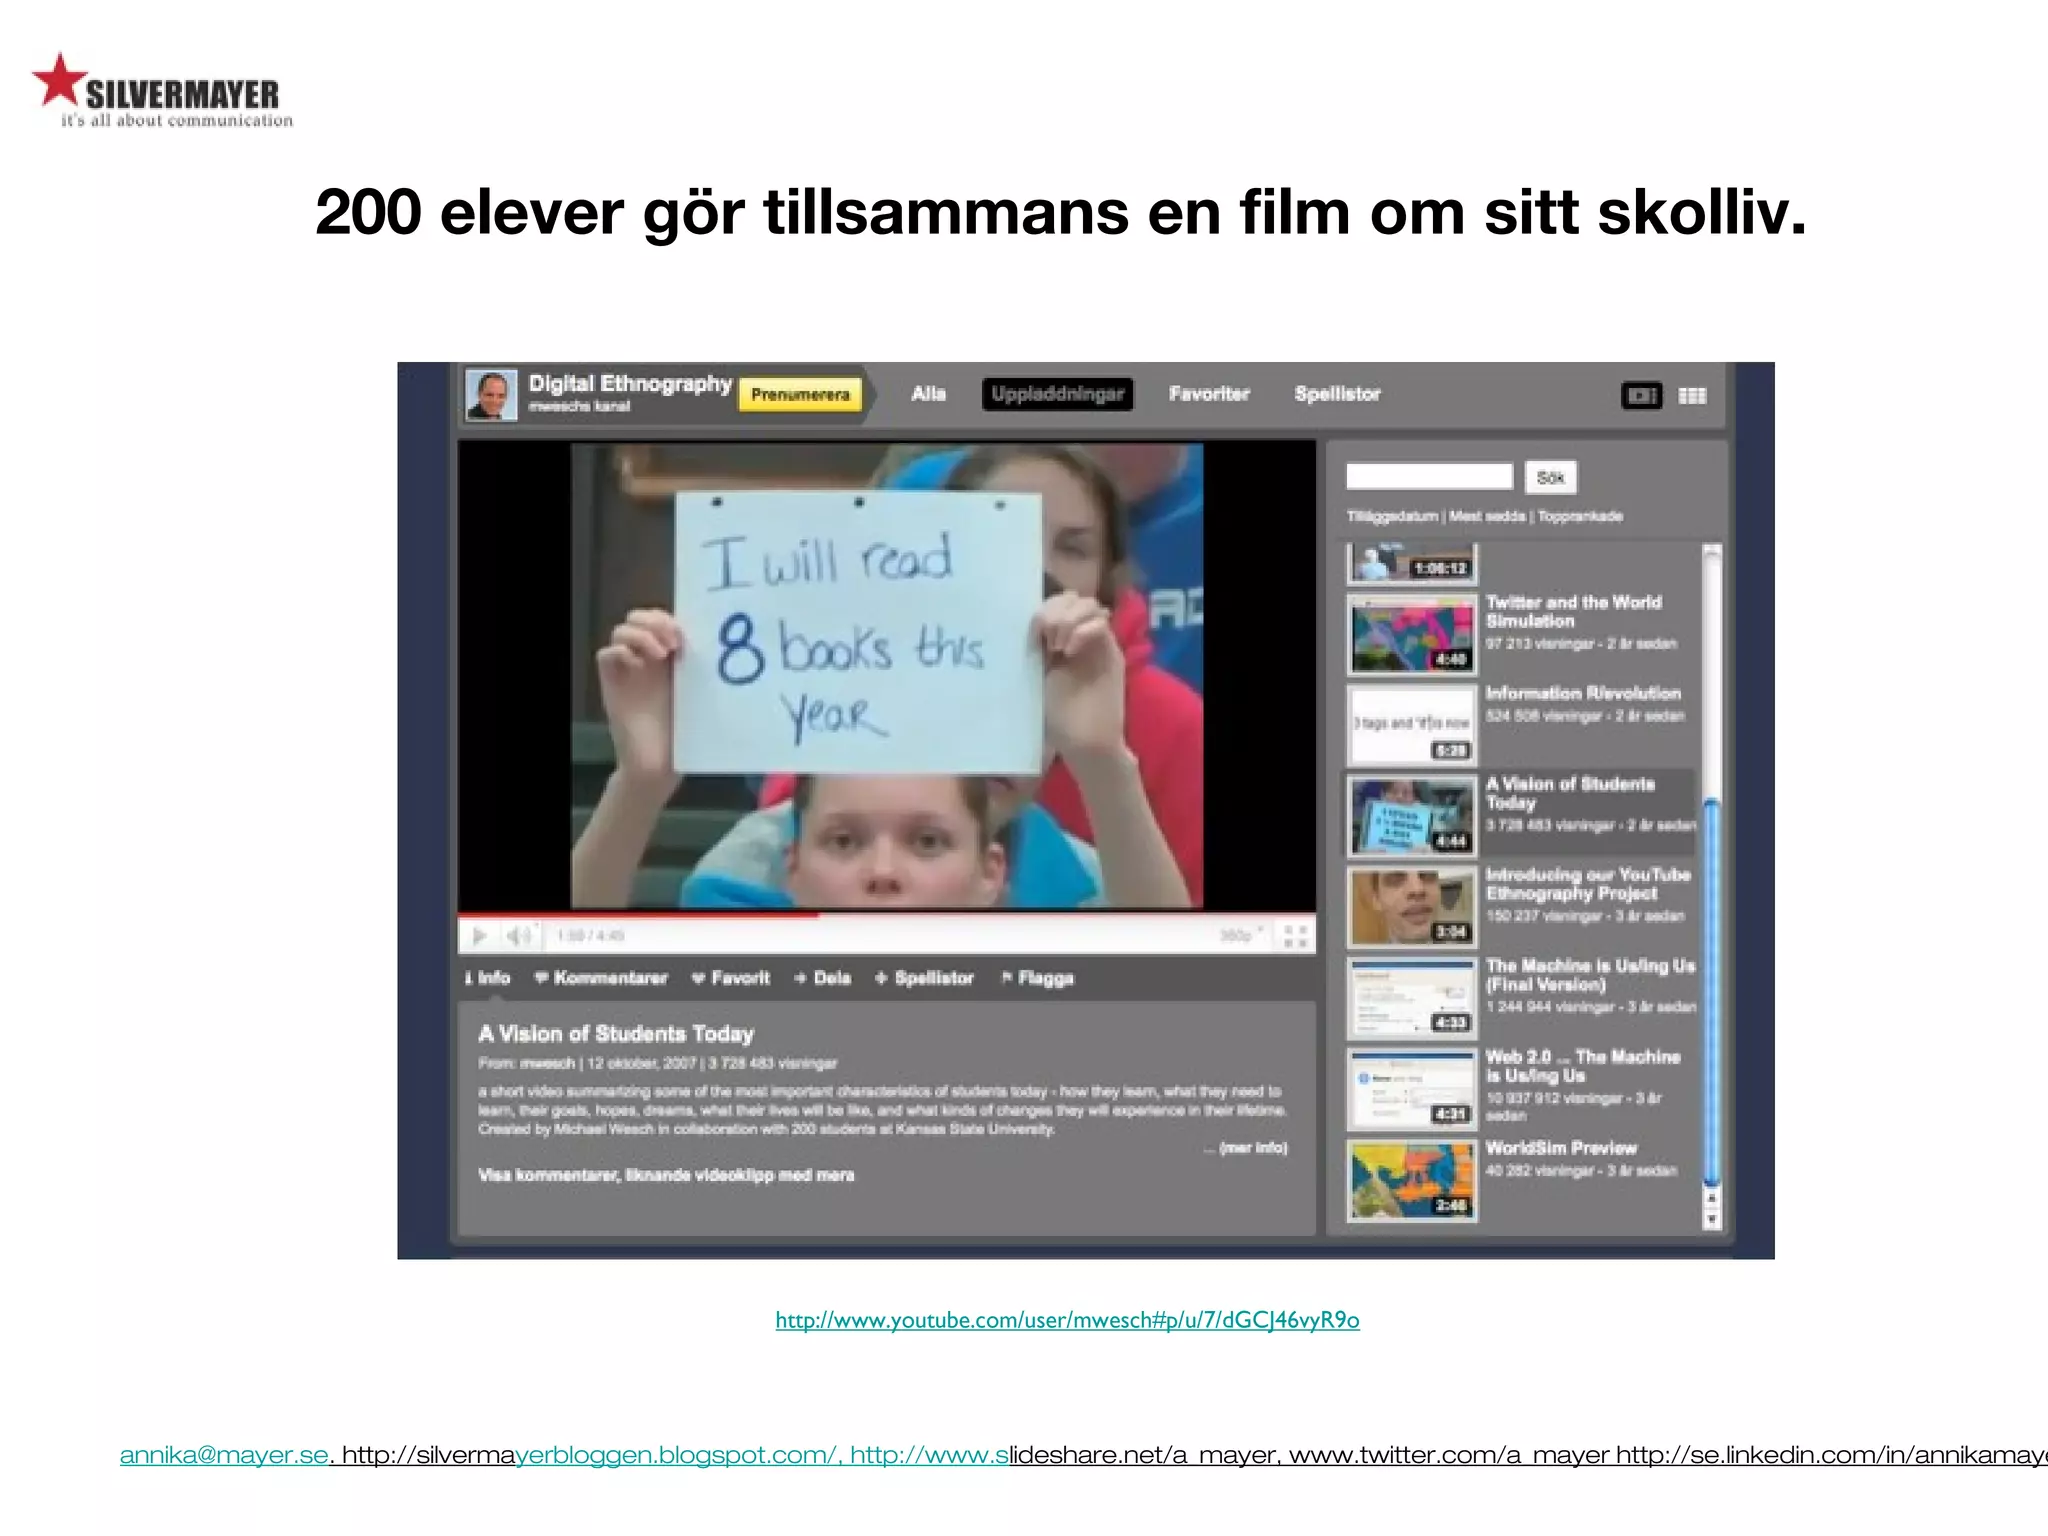2048x1536 pixels.
Task: Click the Sök search button
Action: (1550, 477)
